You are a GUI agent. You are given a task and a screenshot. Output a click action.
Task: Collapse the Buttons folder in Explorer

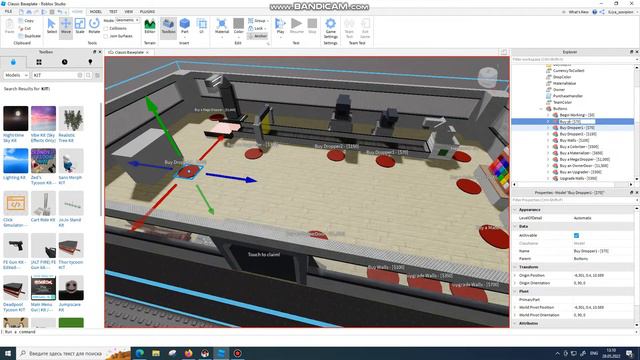tap(541, 109)
